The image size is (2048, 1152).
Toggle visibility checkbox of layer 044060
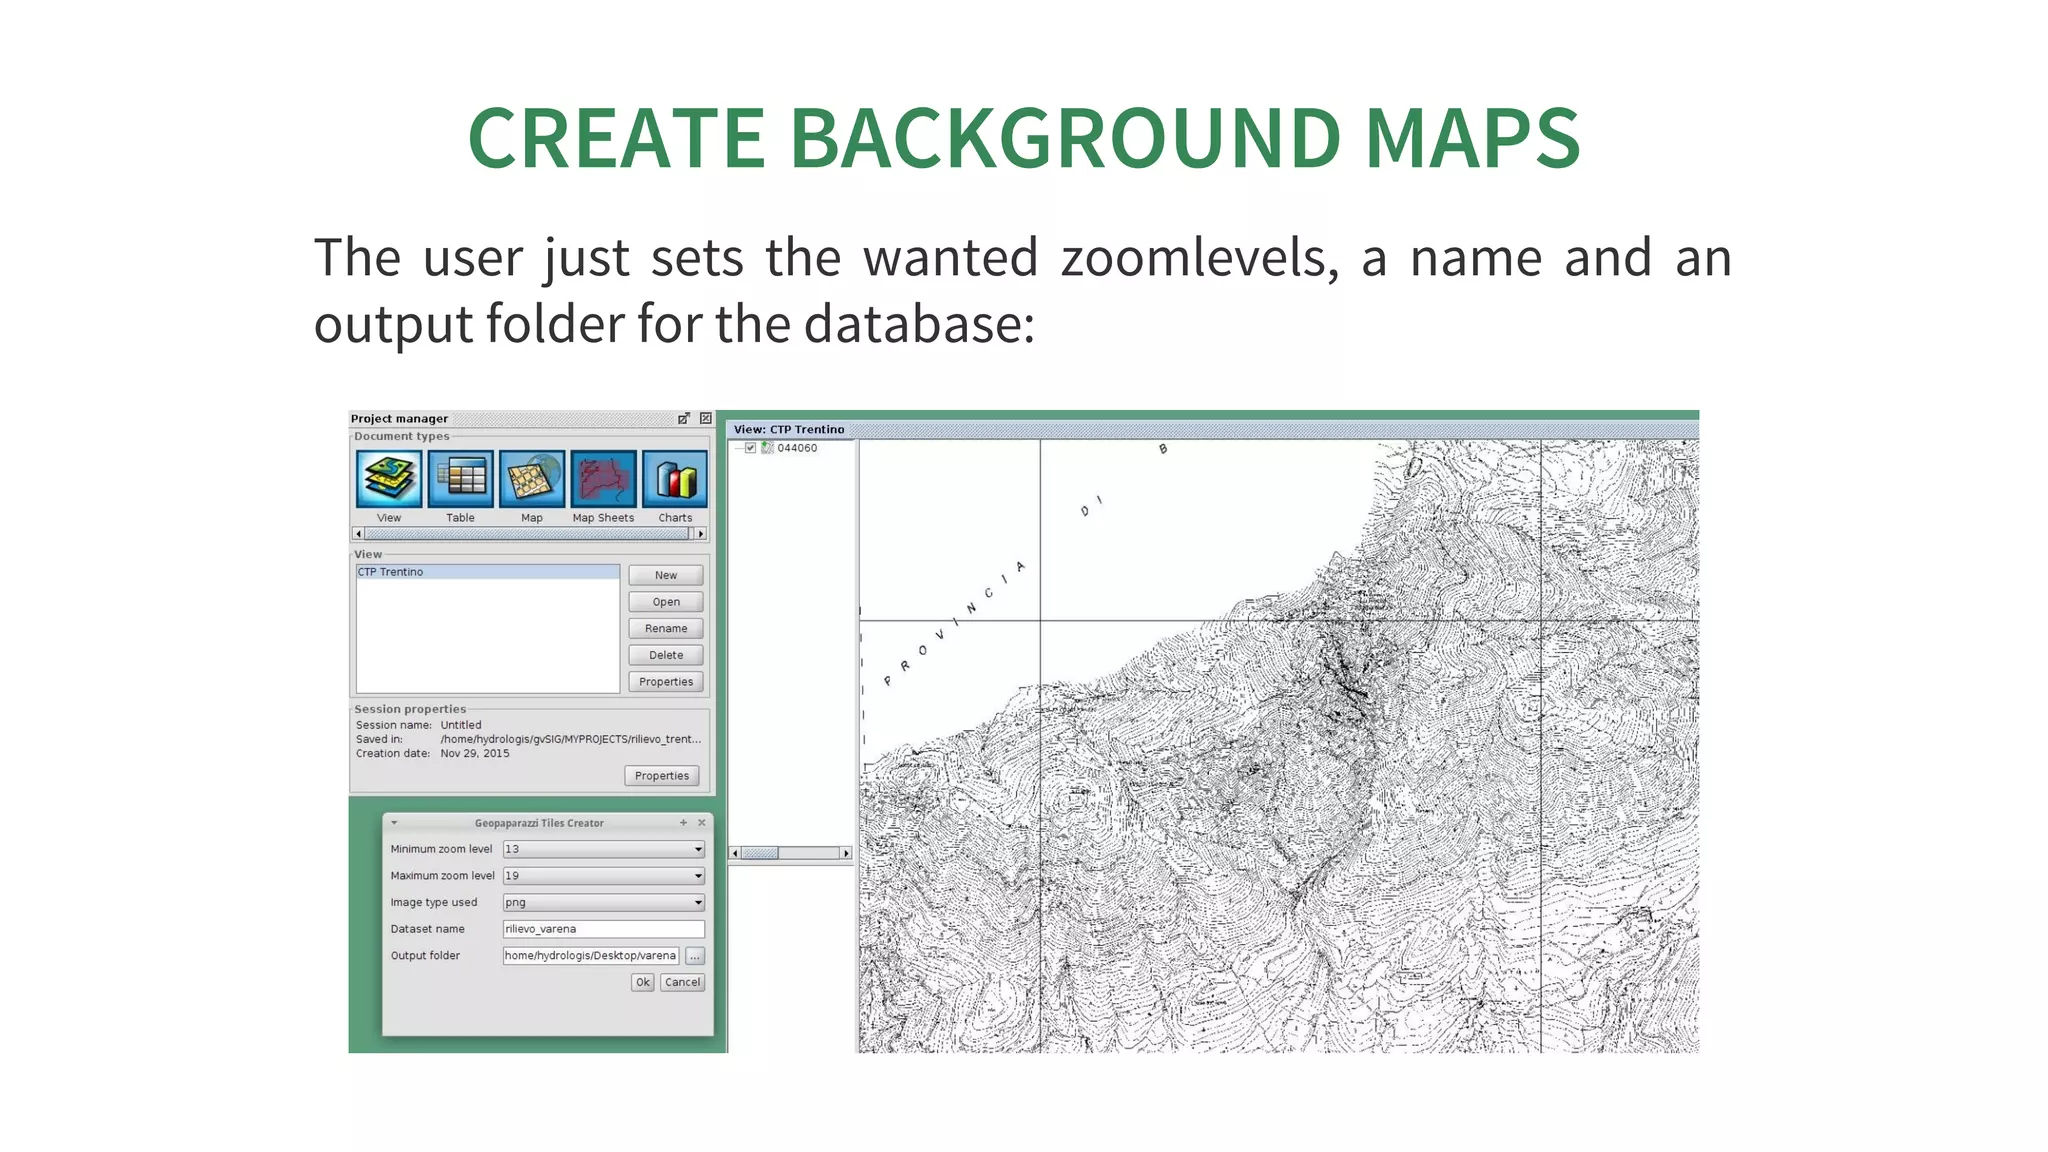(750, 448)
